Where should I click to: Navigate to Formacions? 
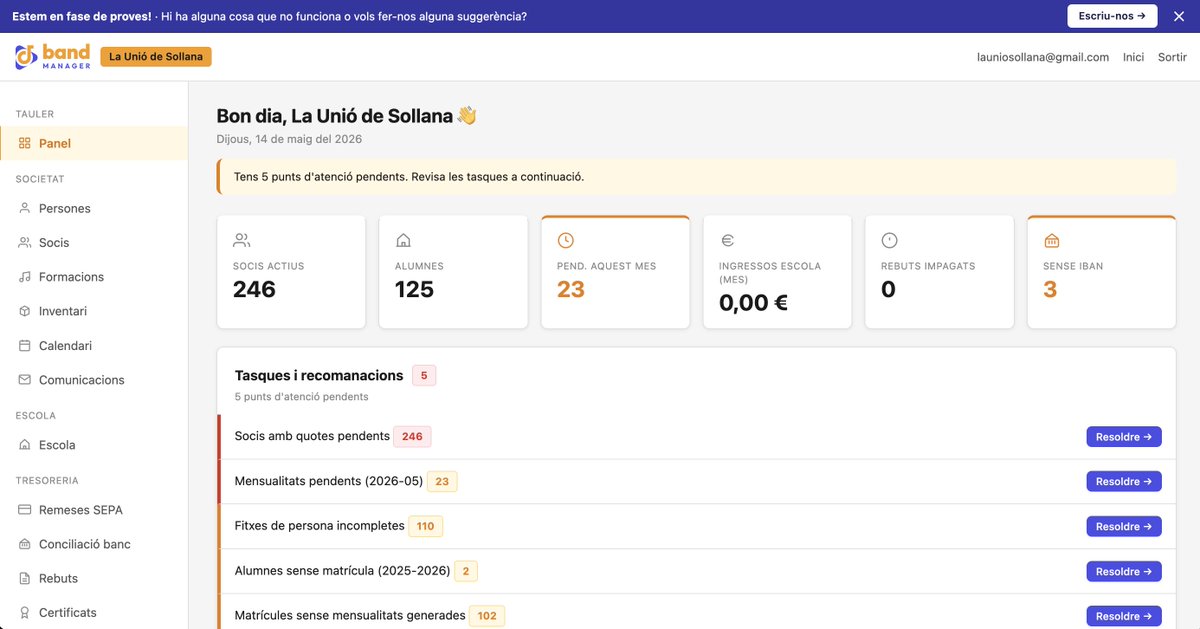point(94,277)
